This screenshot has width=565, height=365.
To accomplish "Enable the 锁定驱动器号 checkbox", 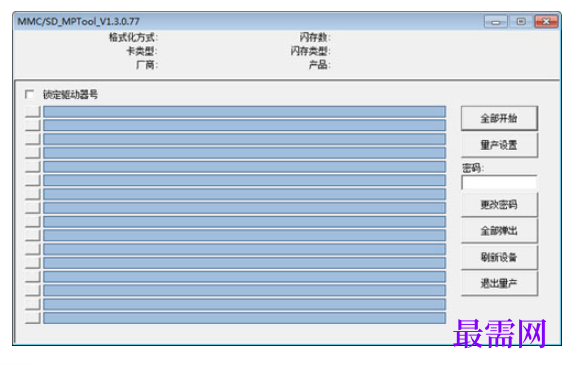I will pyautogui.click(x=30, y=94).
